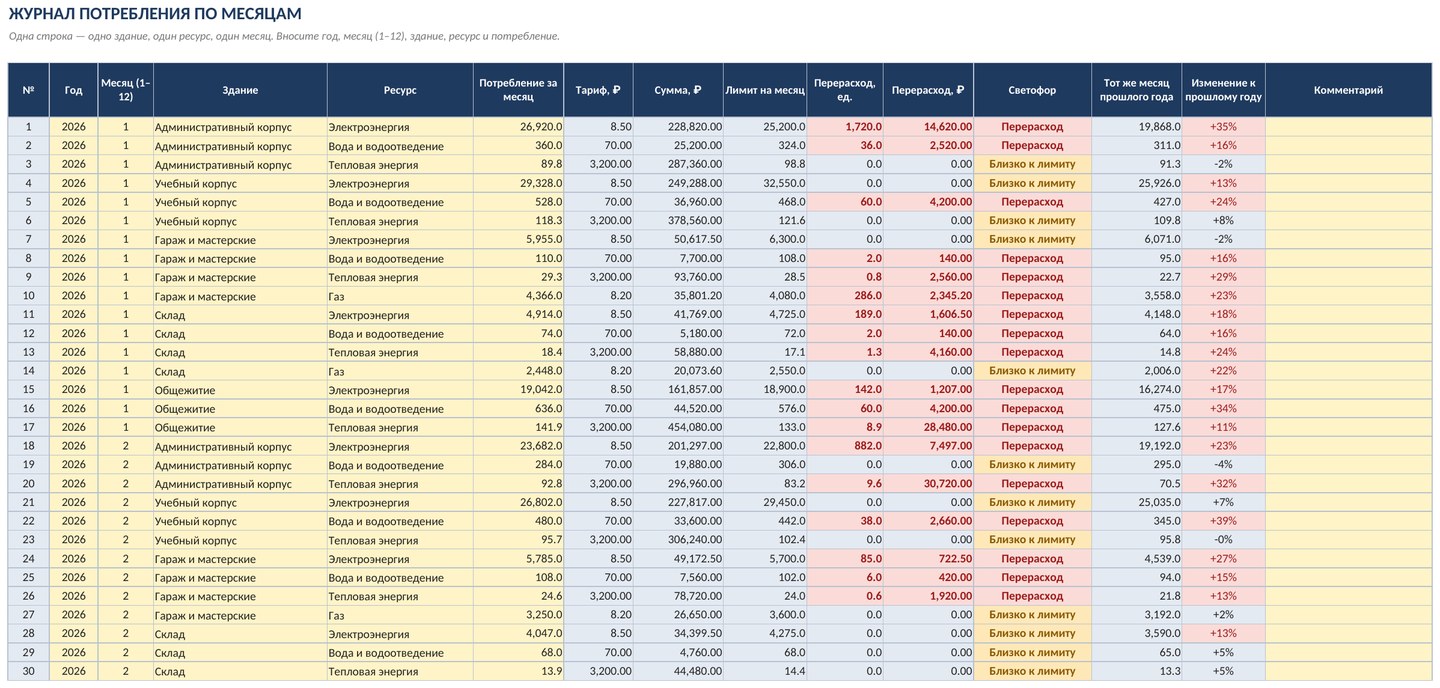Select the «Изменение к прошлому году» header
Screen dimensions: 1440x688
click(1223, 90)
